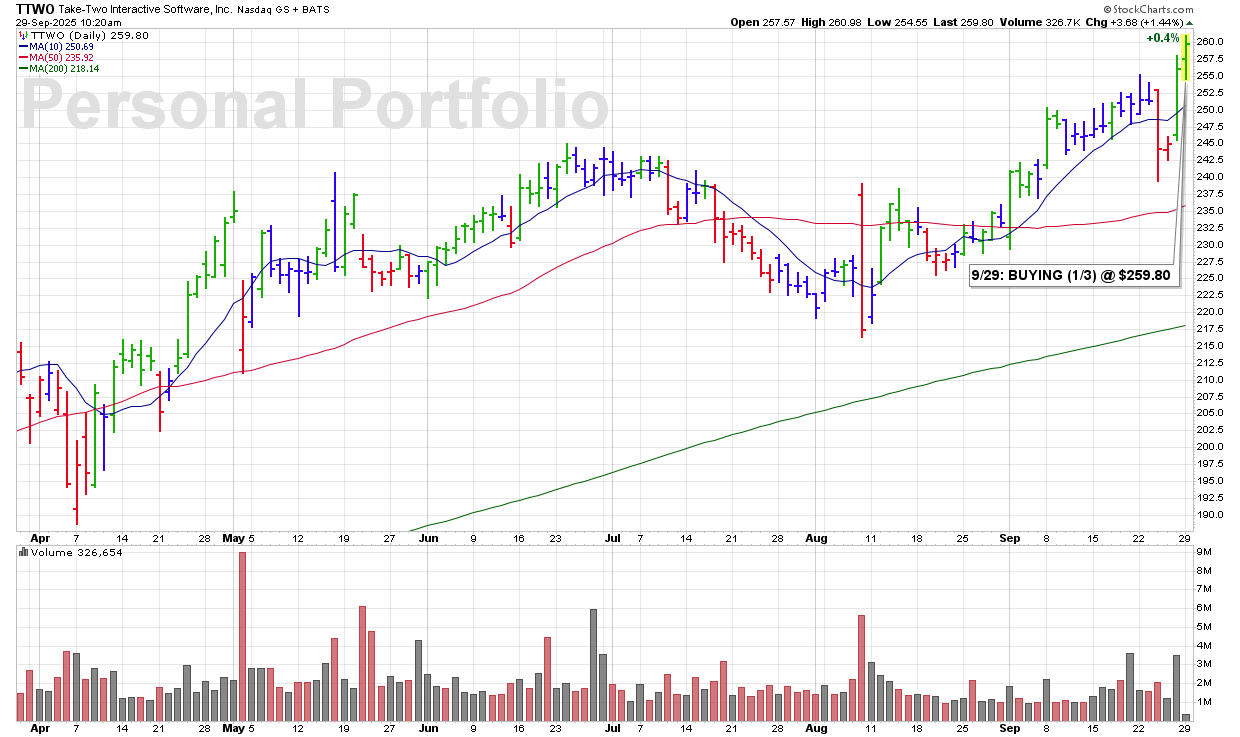Image resolution: width=1240 pixels, height=737 pixels.
Task: Click the red MA(50) legend line marker
Action: (22, 58)
